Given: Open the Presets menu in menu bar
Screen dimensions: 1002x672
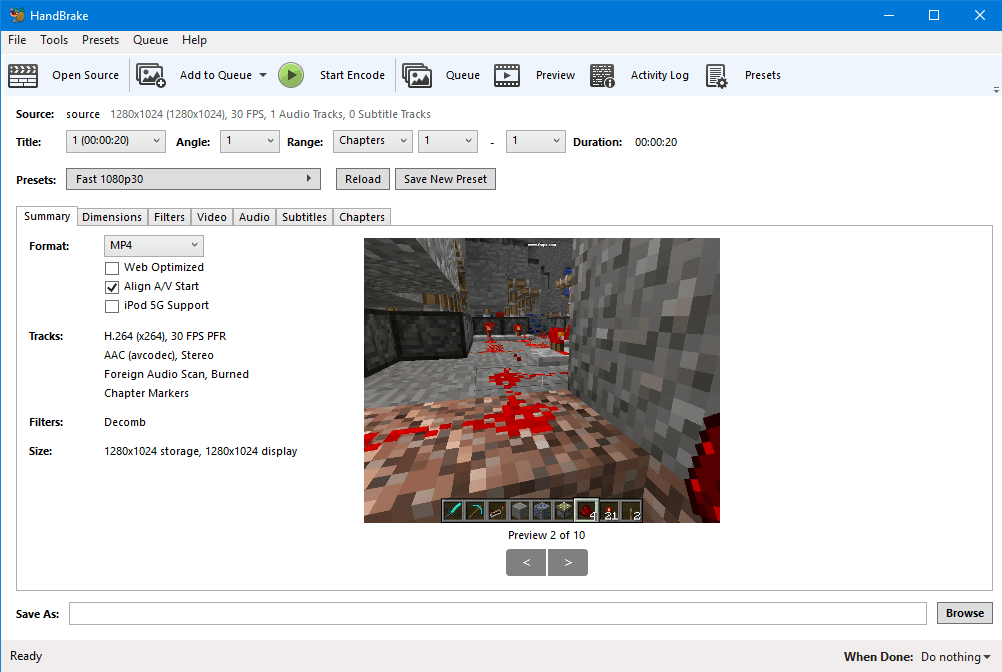Looking at the screenshot, I should 100,40.
